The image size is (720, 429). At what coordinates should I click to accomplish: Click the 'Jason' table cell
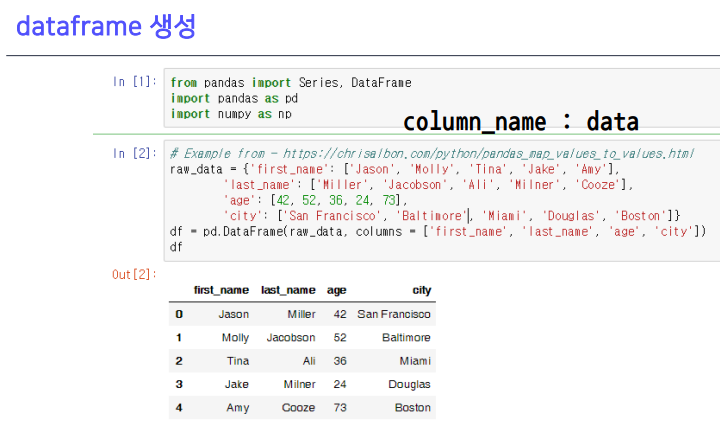click(x=234, y=314)
